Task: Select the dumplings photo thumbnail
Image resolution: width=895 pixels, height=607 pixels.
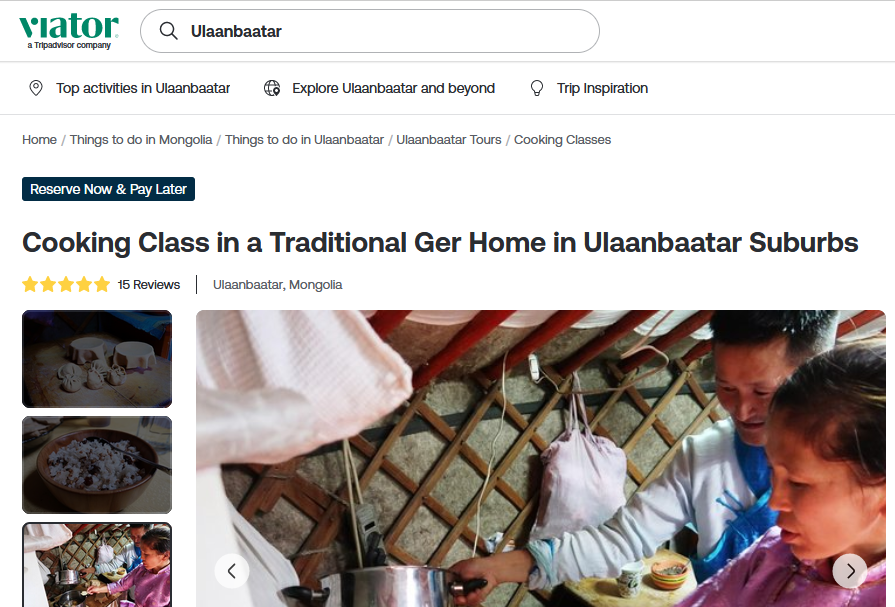Action: [97, 359]
